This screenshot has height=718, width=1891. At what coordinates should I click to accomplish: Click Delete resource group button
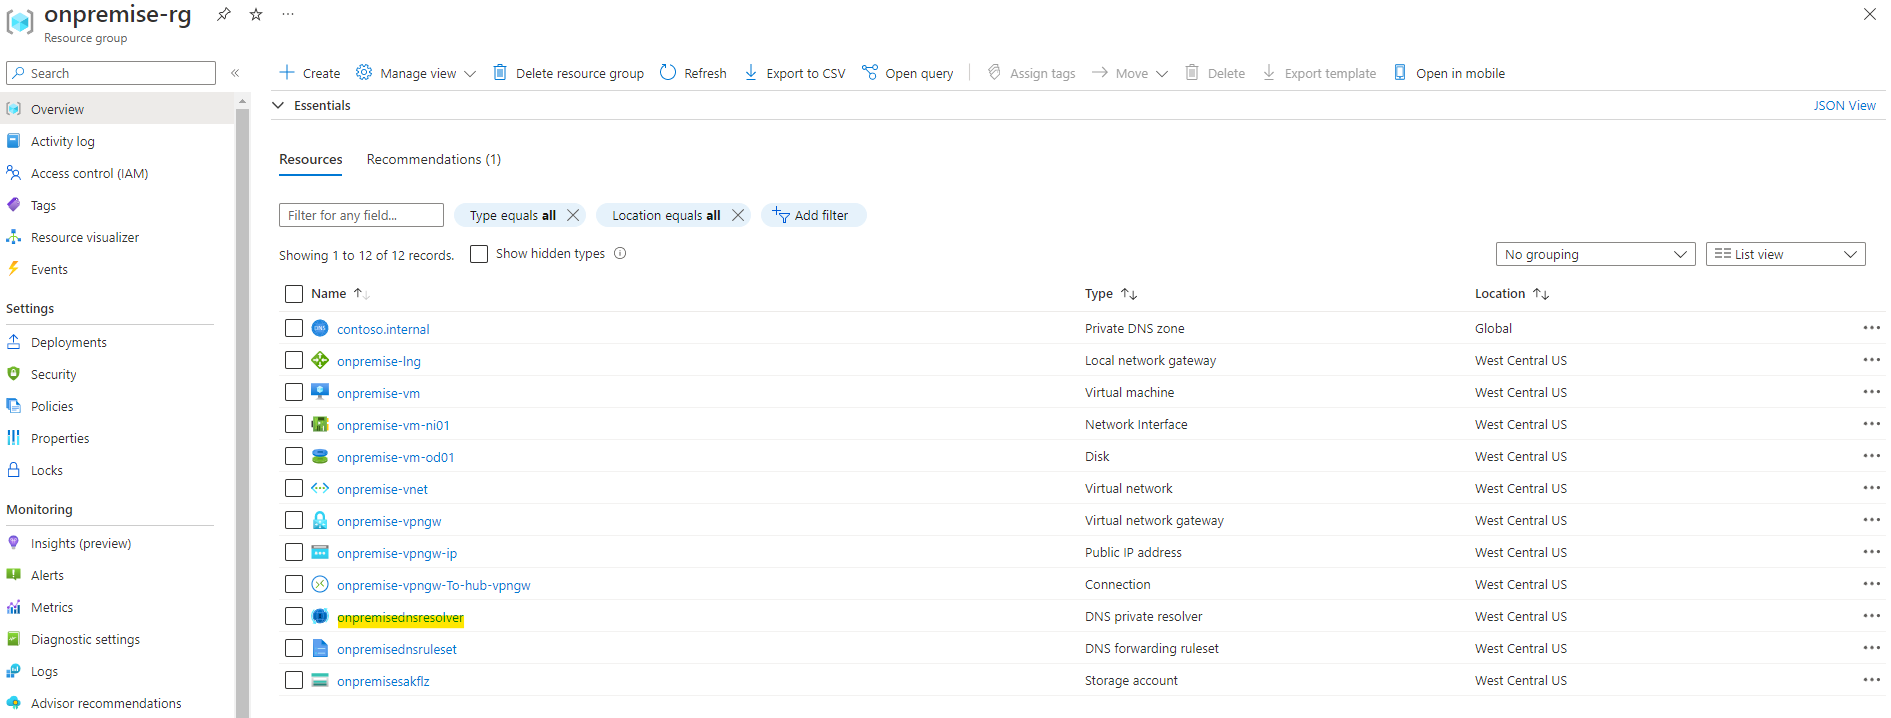point(568,73)
